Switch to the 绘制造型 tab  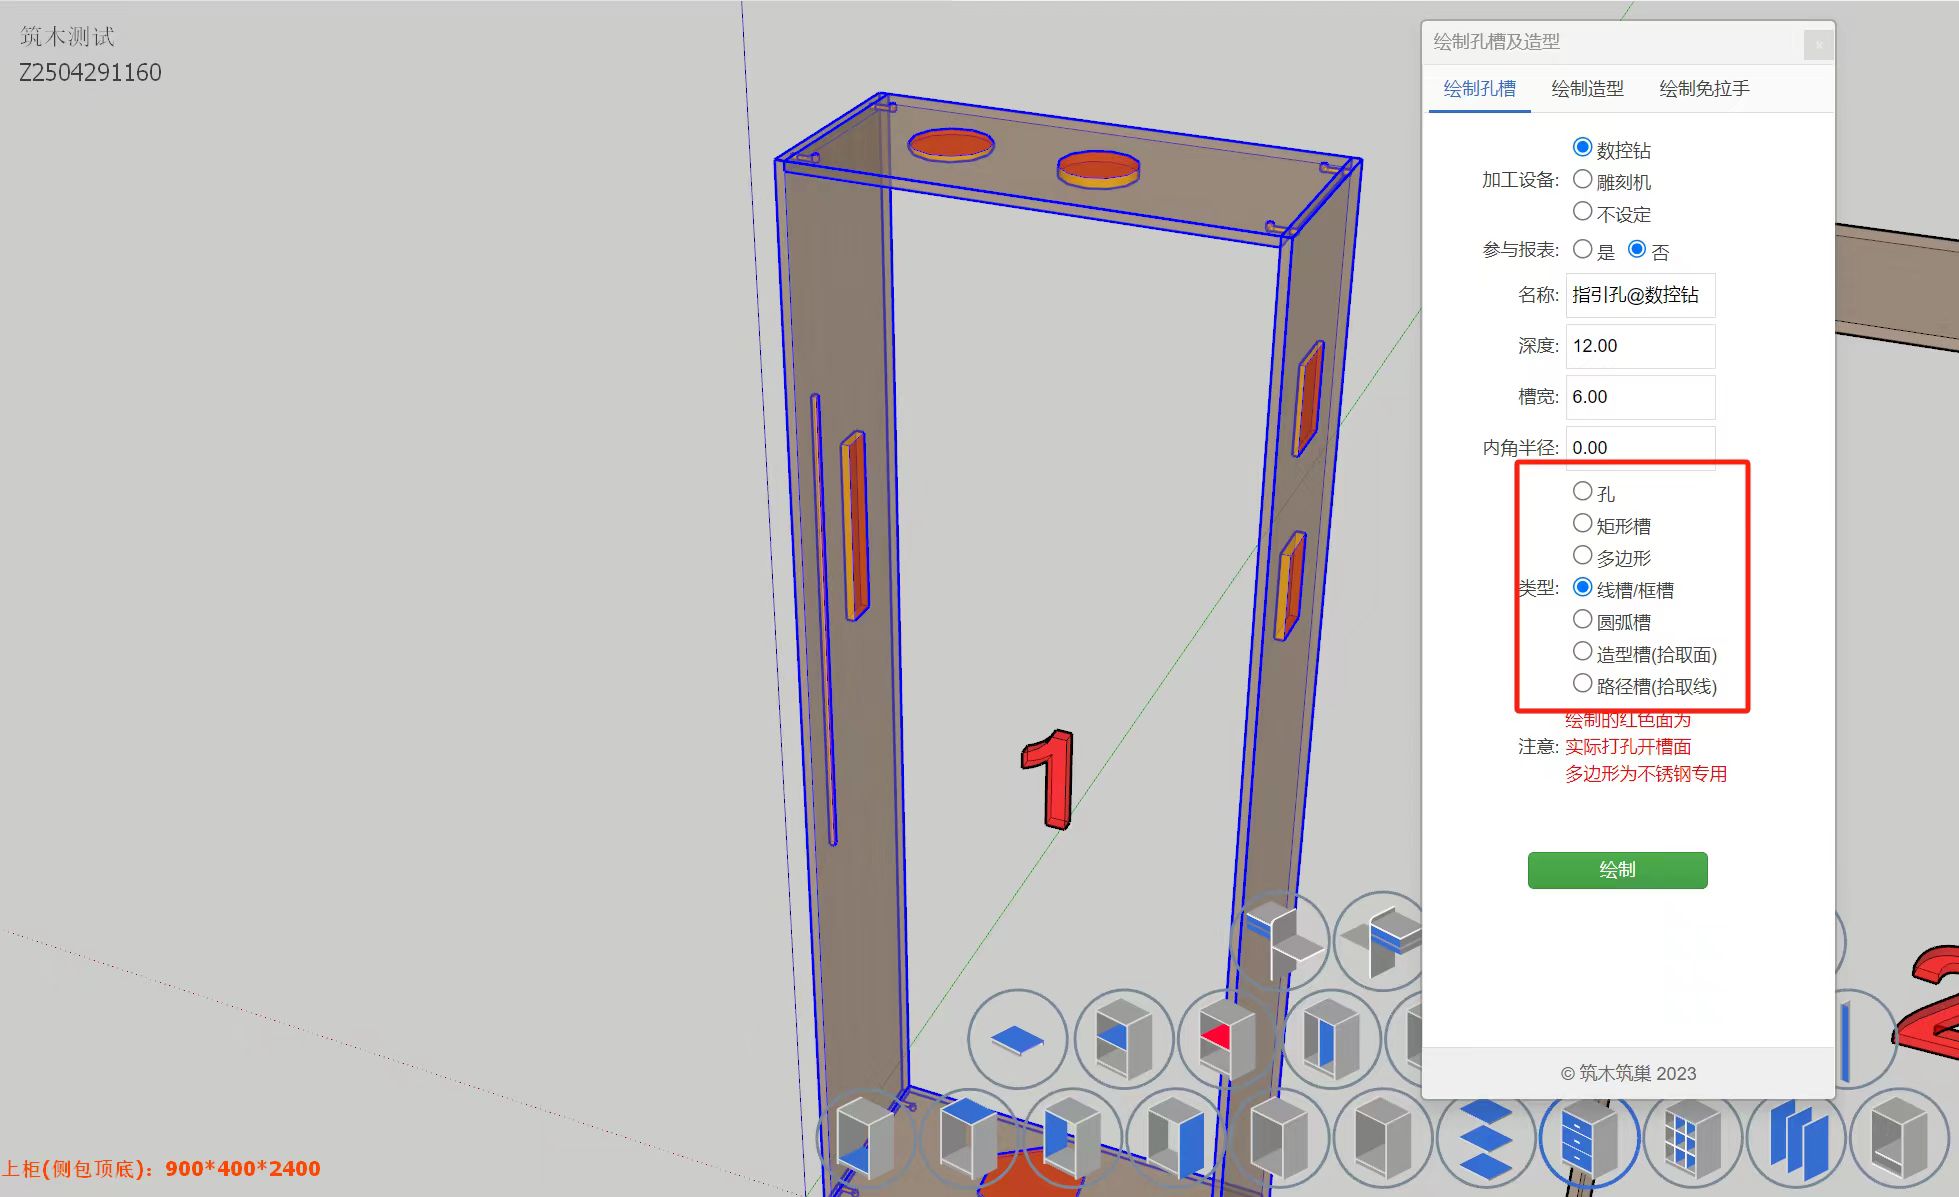click(1587, 89)
